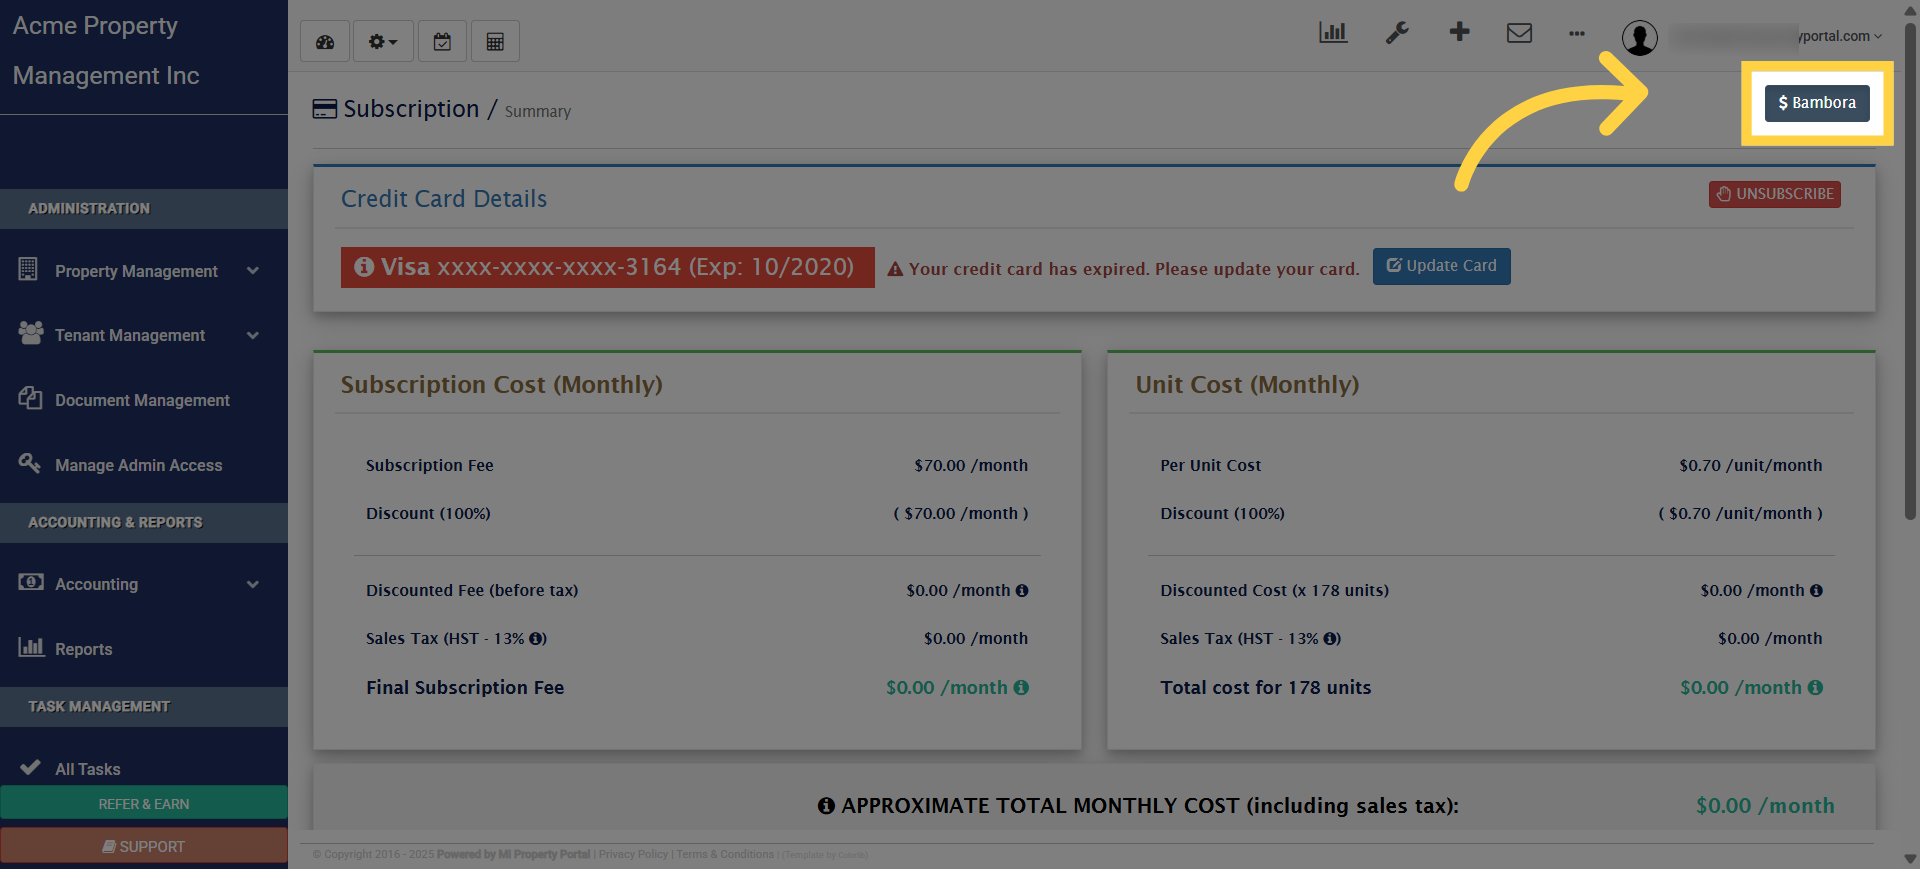Viewport: 1920px width, 869px height.
Task: Click the calendar check toolbar icon
Action: click(442, 42)
